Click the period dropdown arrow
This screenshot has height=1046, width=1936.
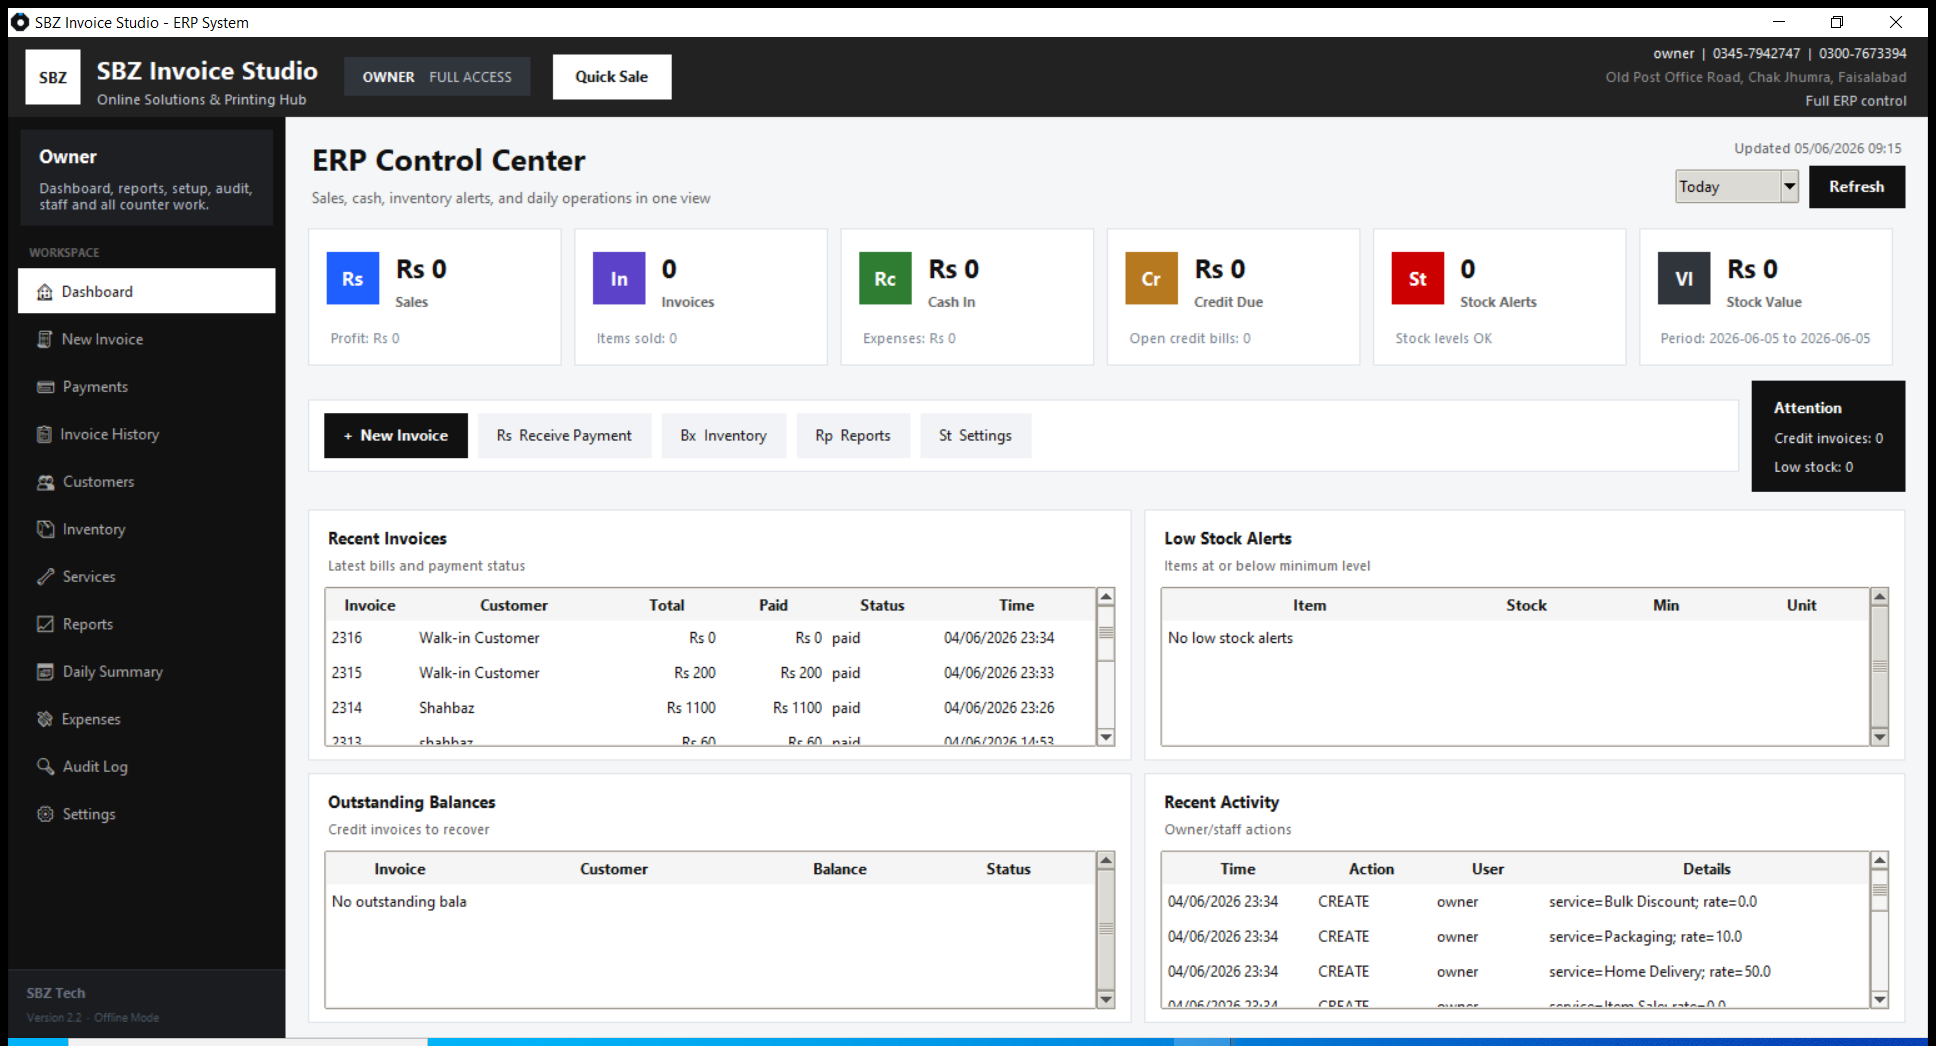(x=1789, y=186)
